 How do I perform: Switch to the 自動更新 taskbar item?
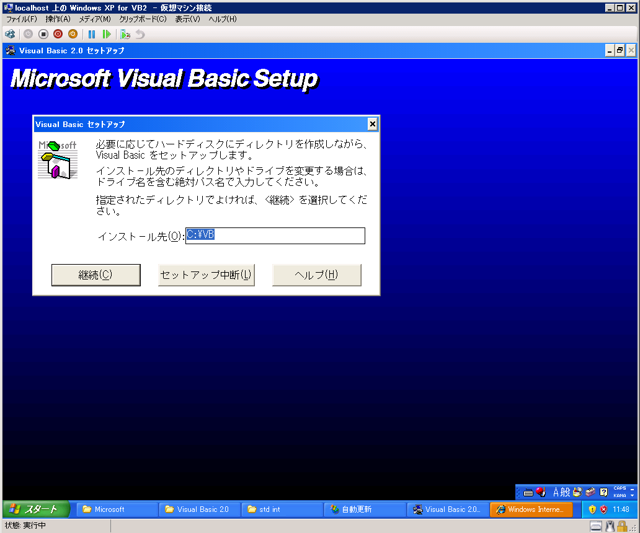(364, 509)
